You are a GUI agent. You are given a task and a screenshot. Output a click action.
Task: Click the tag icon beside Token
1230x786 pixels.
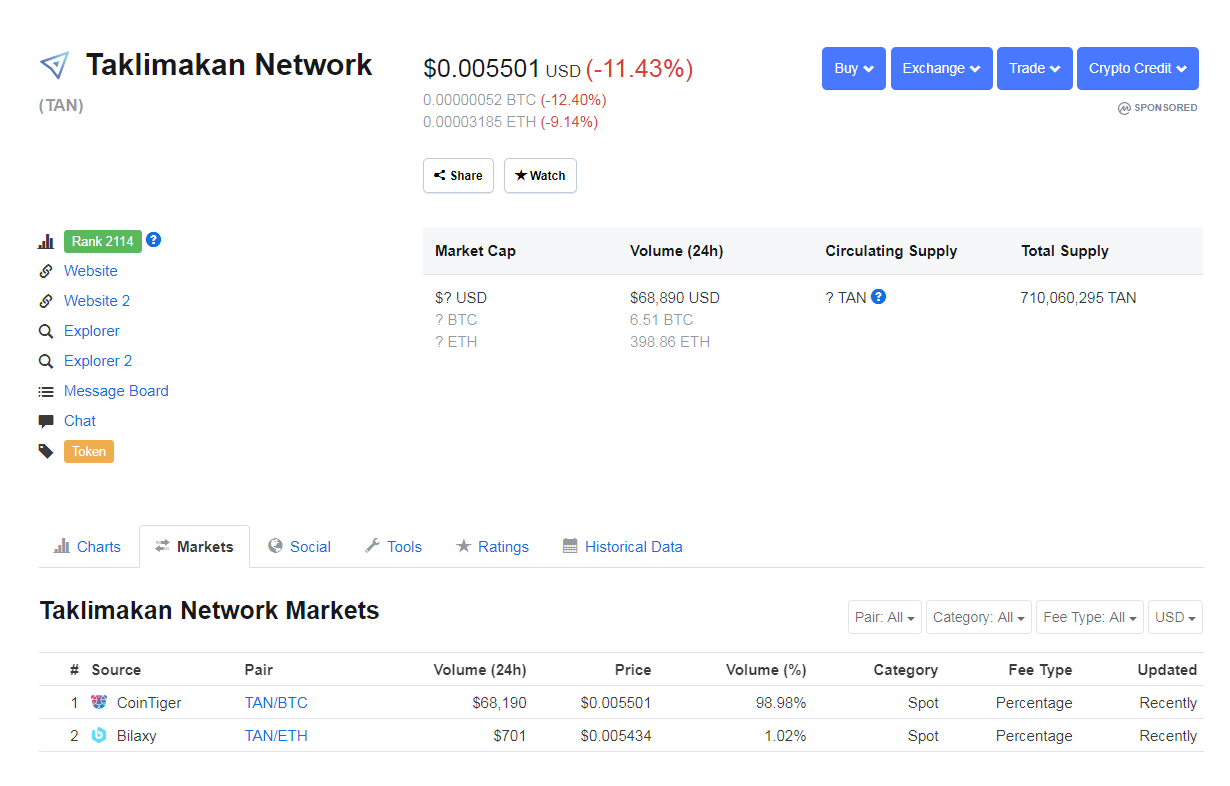(x=46, y=451)
